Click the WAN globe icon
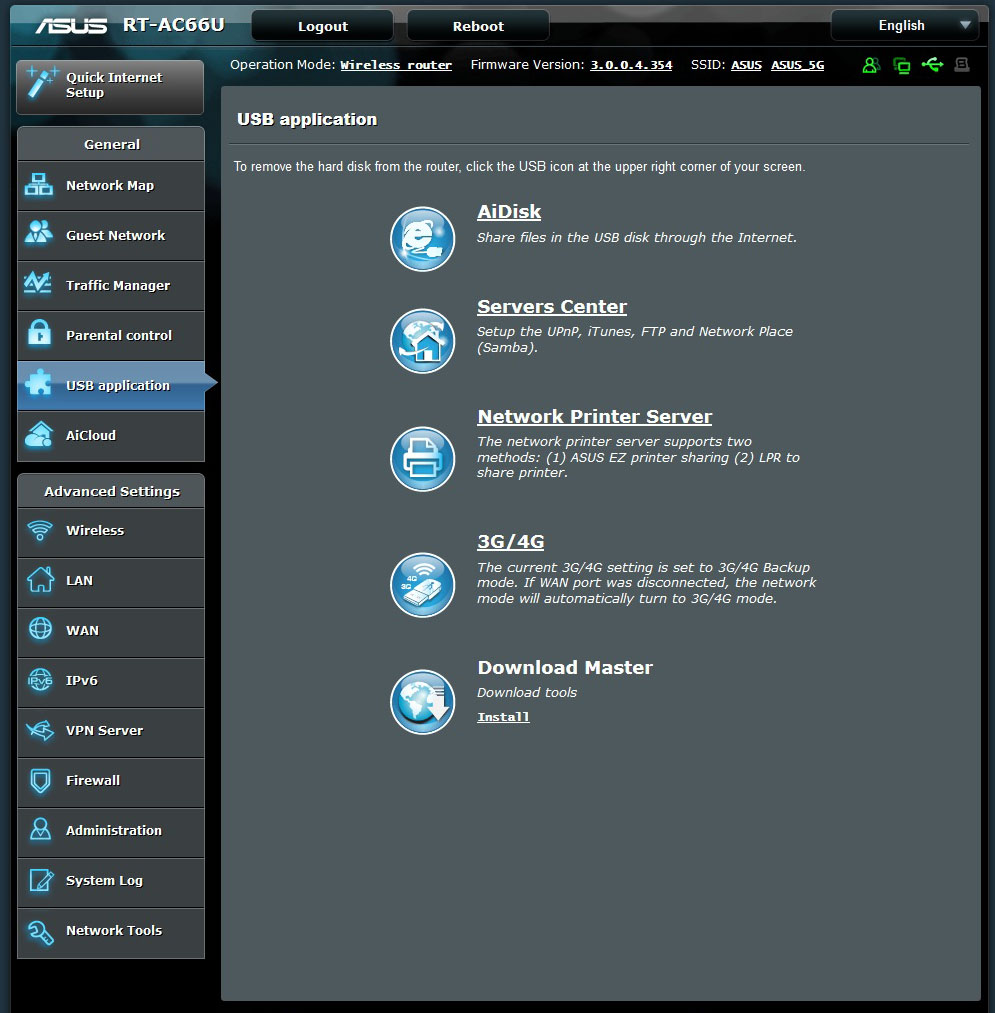Viewport: 995px width, 1013px height. pos(40,628)
